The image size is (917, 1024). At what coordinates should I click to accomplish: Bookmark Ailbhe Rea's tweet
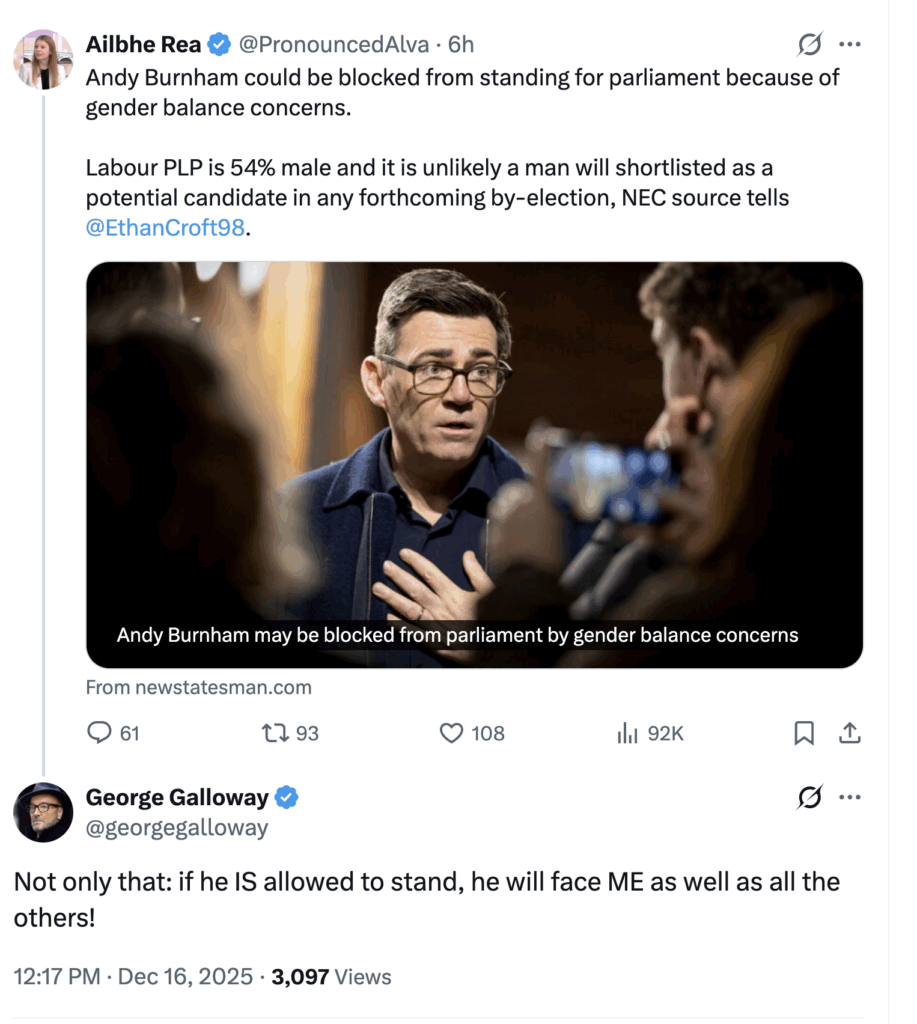pyautogui.click(x=803, y=734)
